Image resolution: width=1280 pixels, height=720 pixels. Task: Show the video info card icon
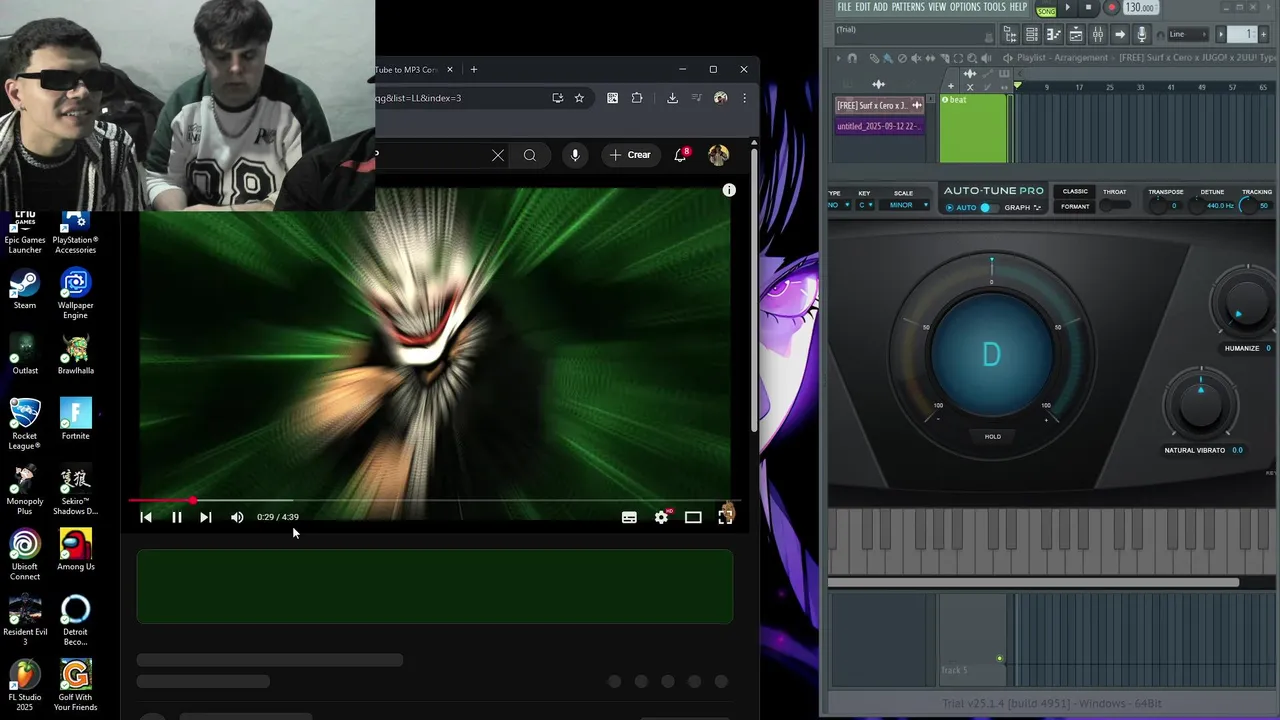pos(729,190)
